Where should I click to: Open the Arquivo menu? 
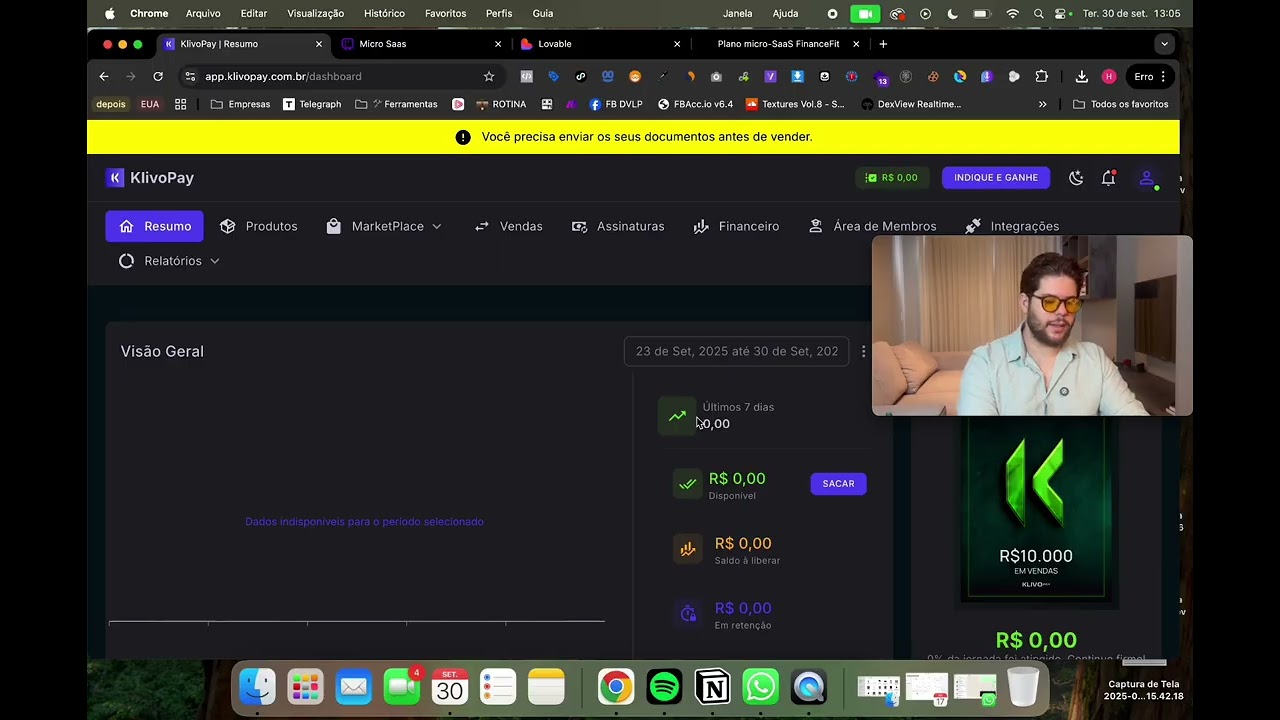203,13
